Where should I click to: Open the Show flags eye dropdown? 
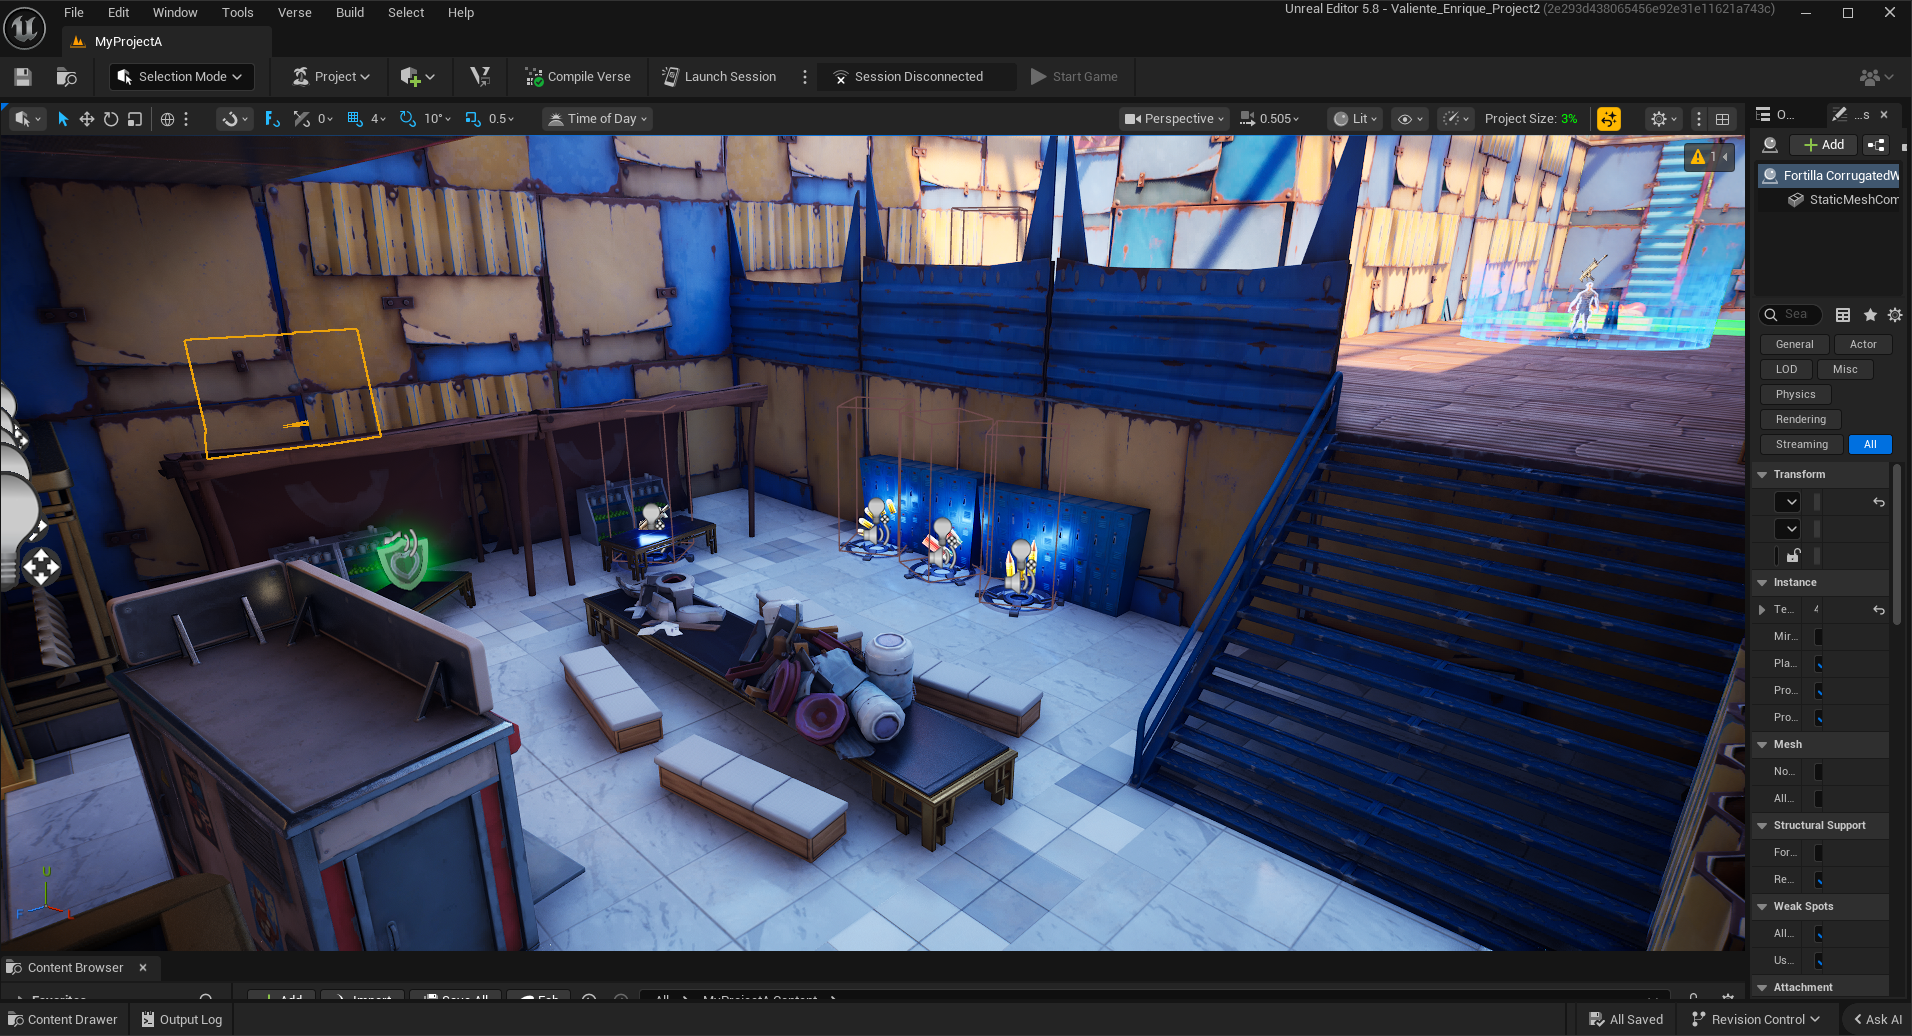[1410, 119]
